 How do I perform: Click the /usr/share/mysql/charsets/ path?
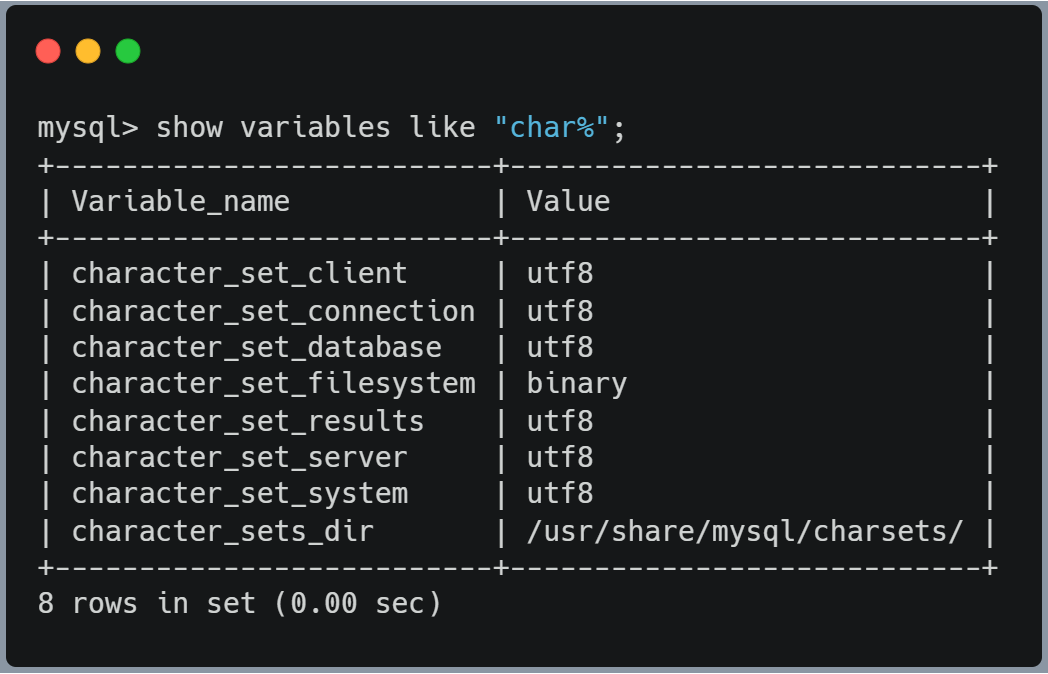(x=745, y=531)
